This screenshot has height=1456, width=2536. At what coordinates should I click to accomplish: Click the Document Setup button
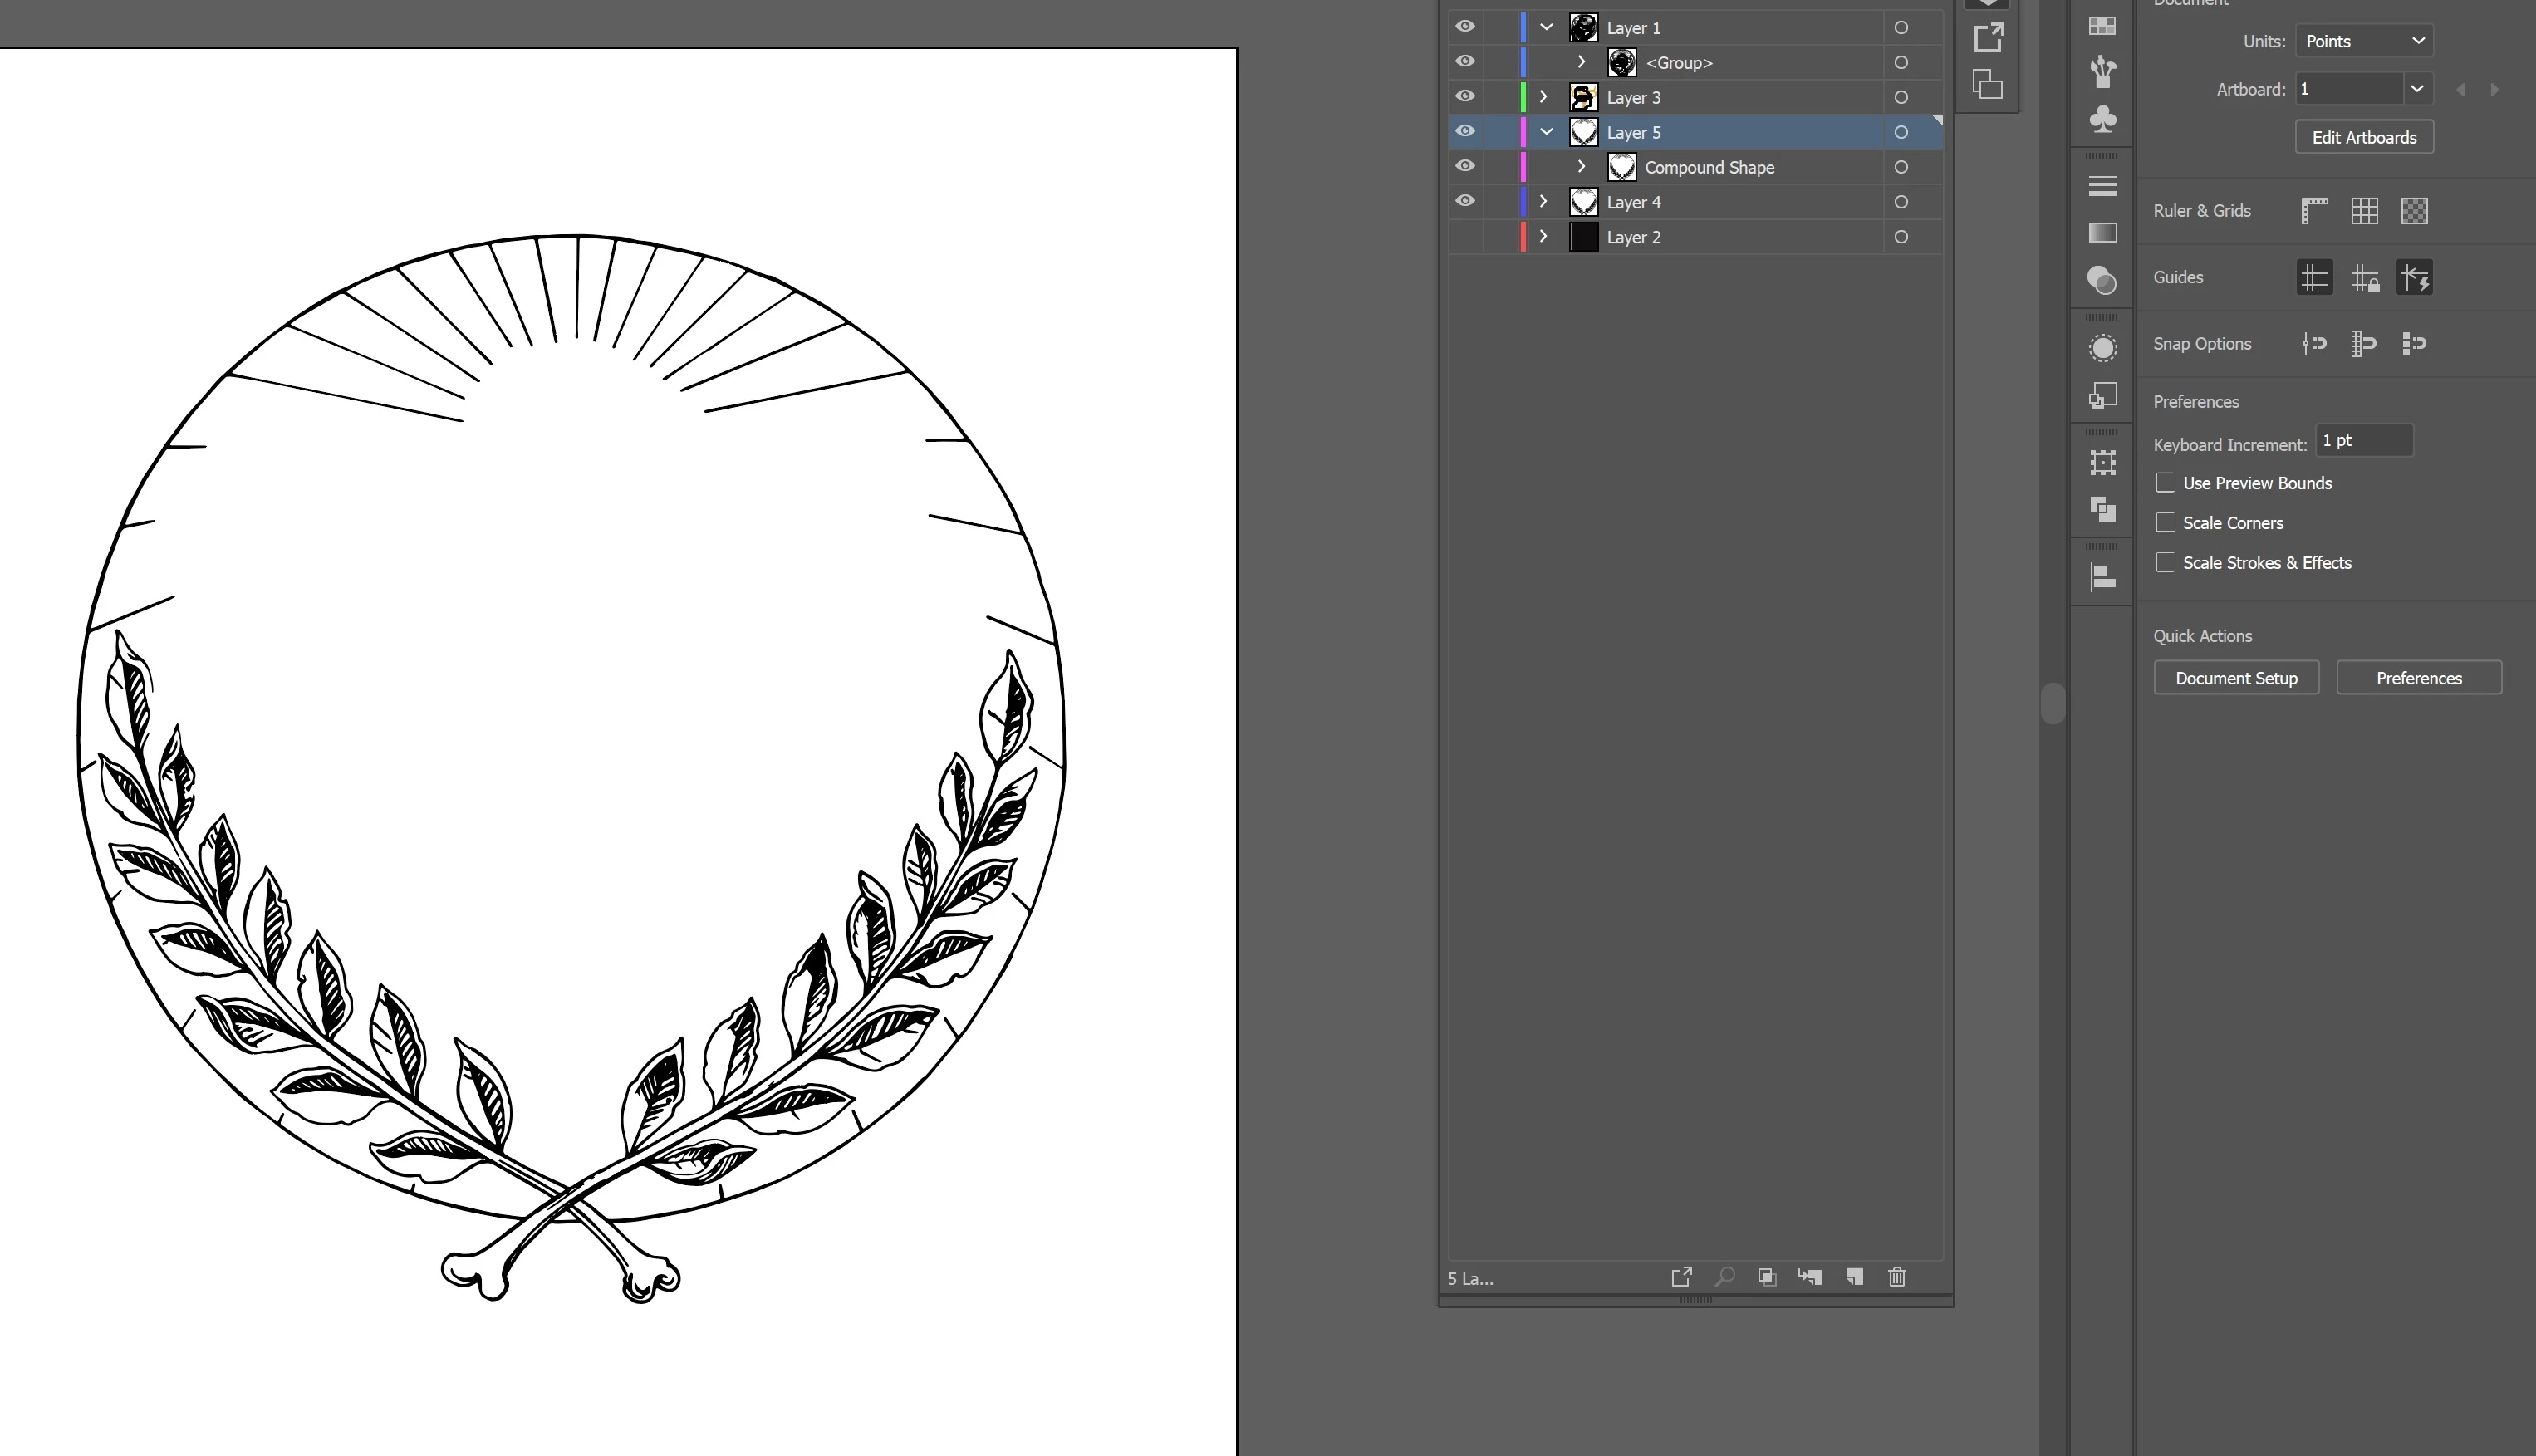point(2236,678)
